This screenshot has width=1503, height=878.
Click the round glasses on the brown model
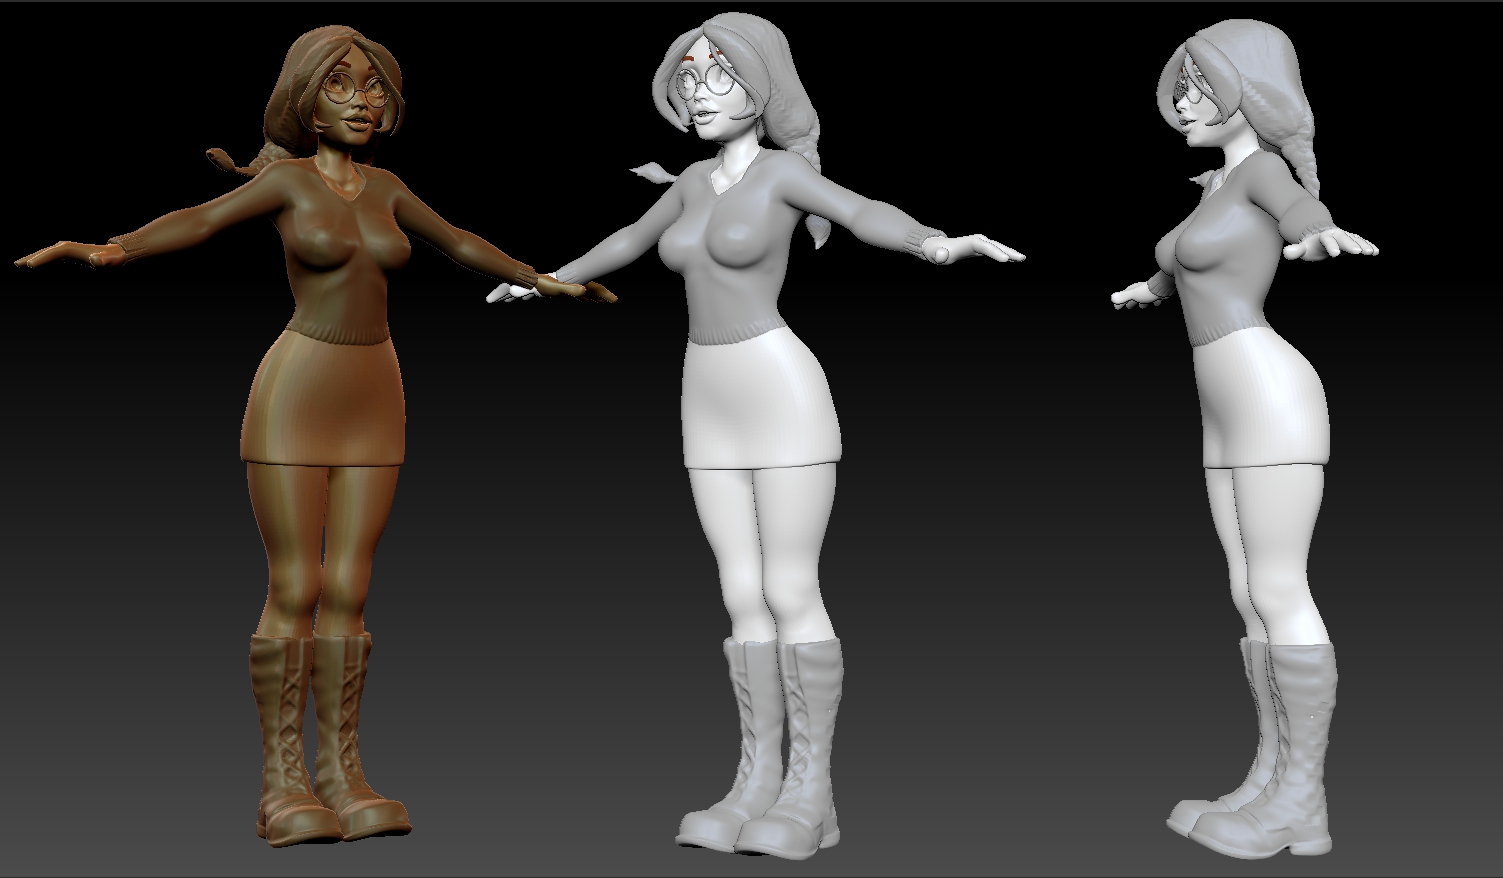355,89
